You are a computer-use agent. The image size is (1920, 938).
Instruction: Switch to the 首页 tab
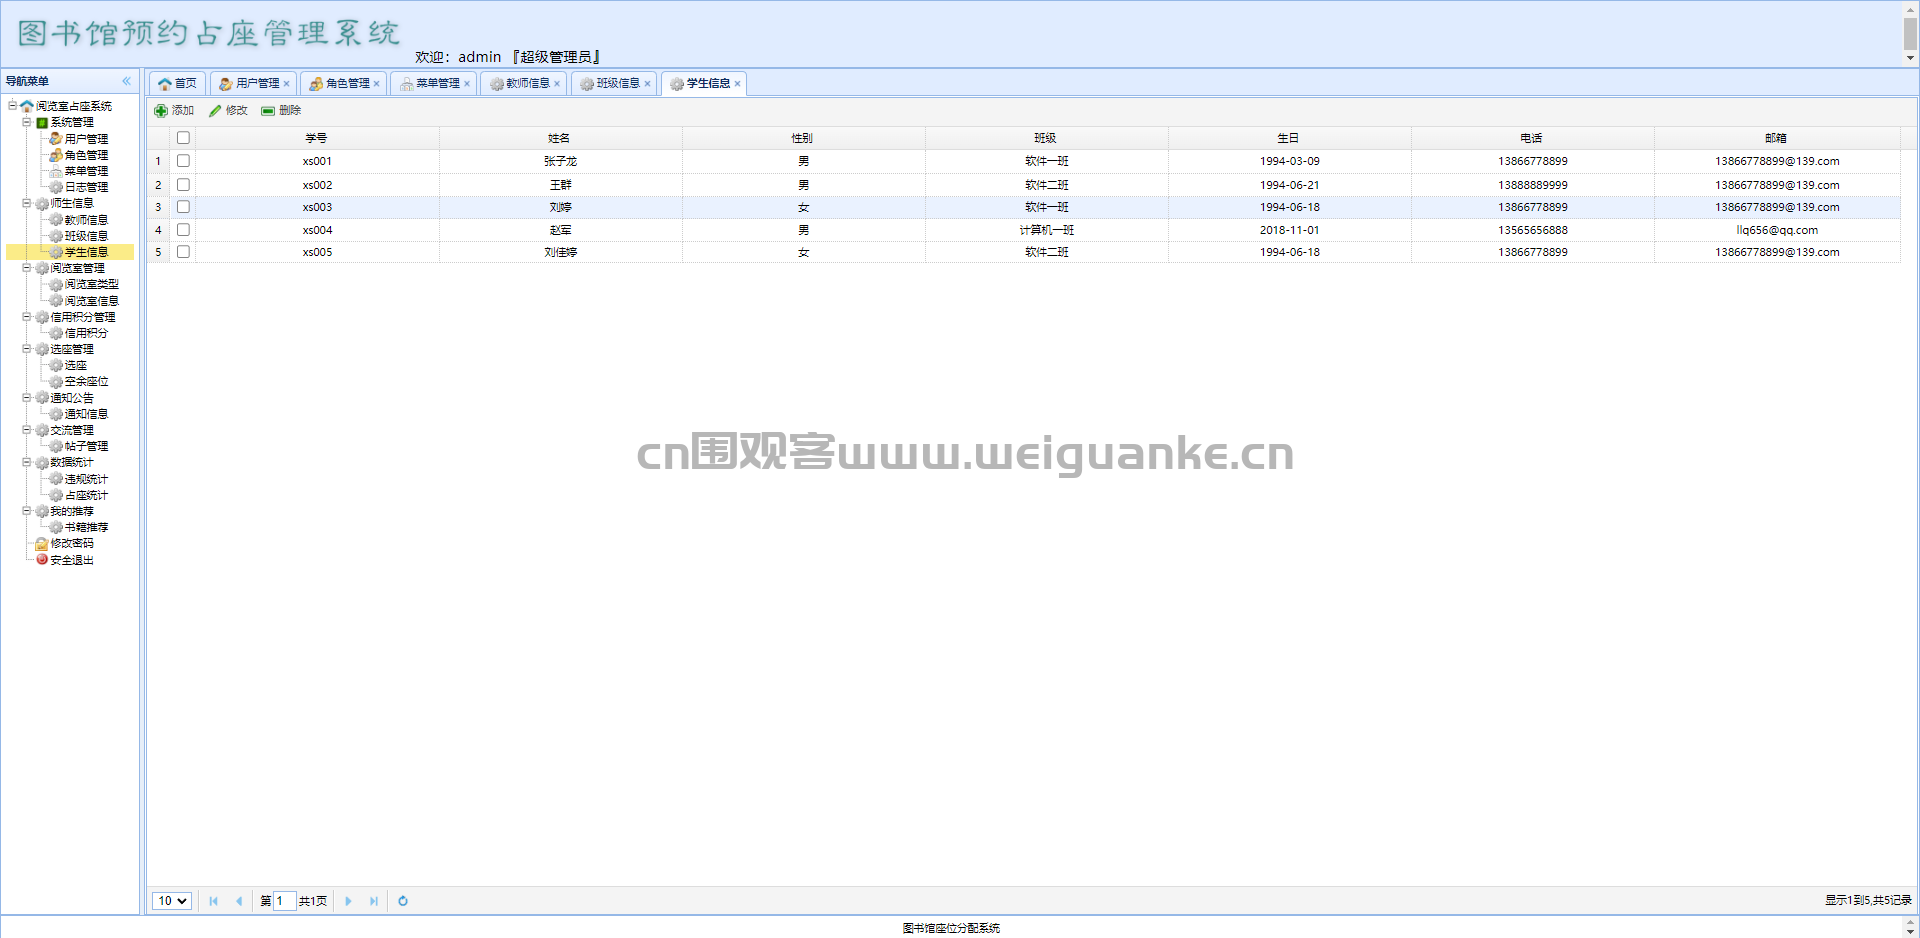tap(178, 84)
